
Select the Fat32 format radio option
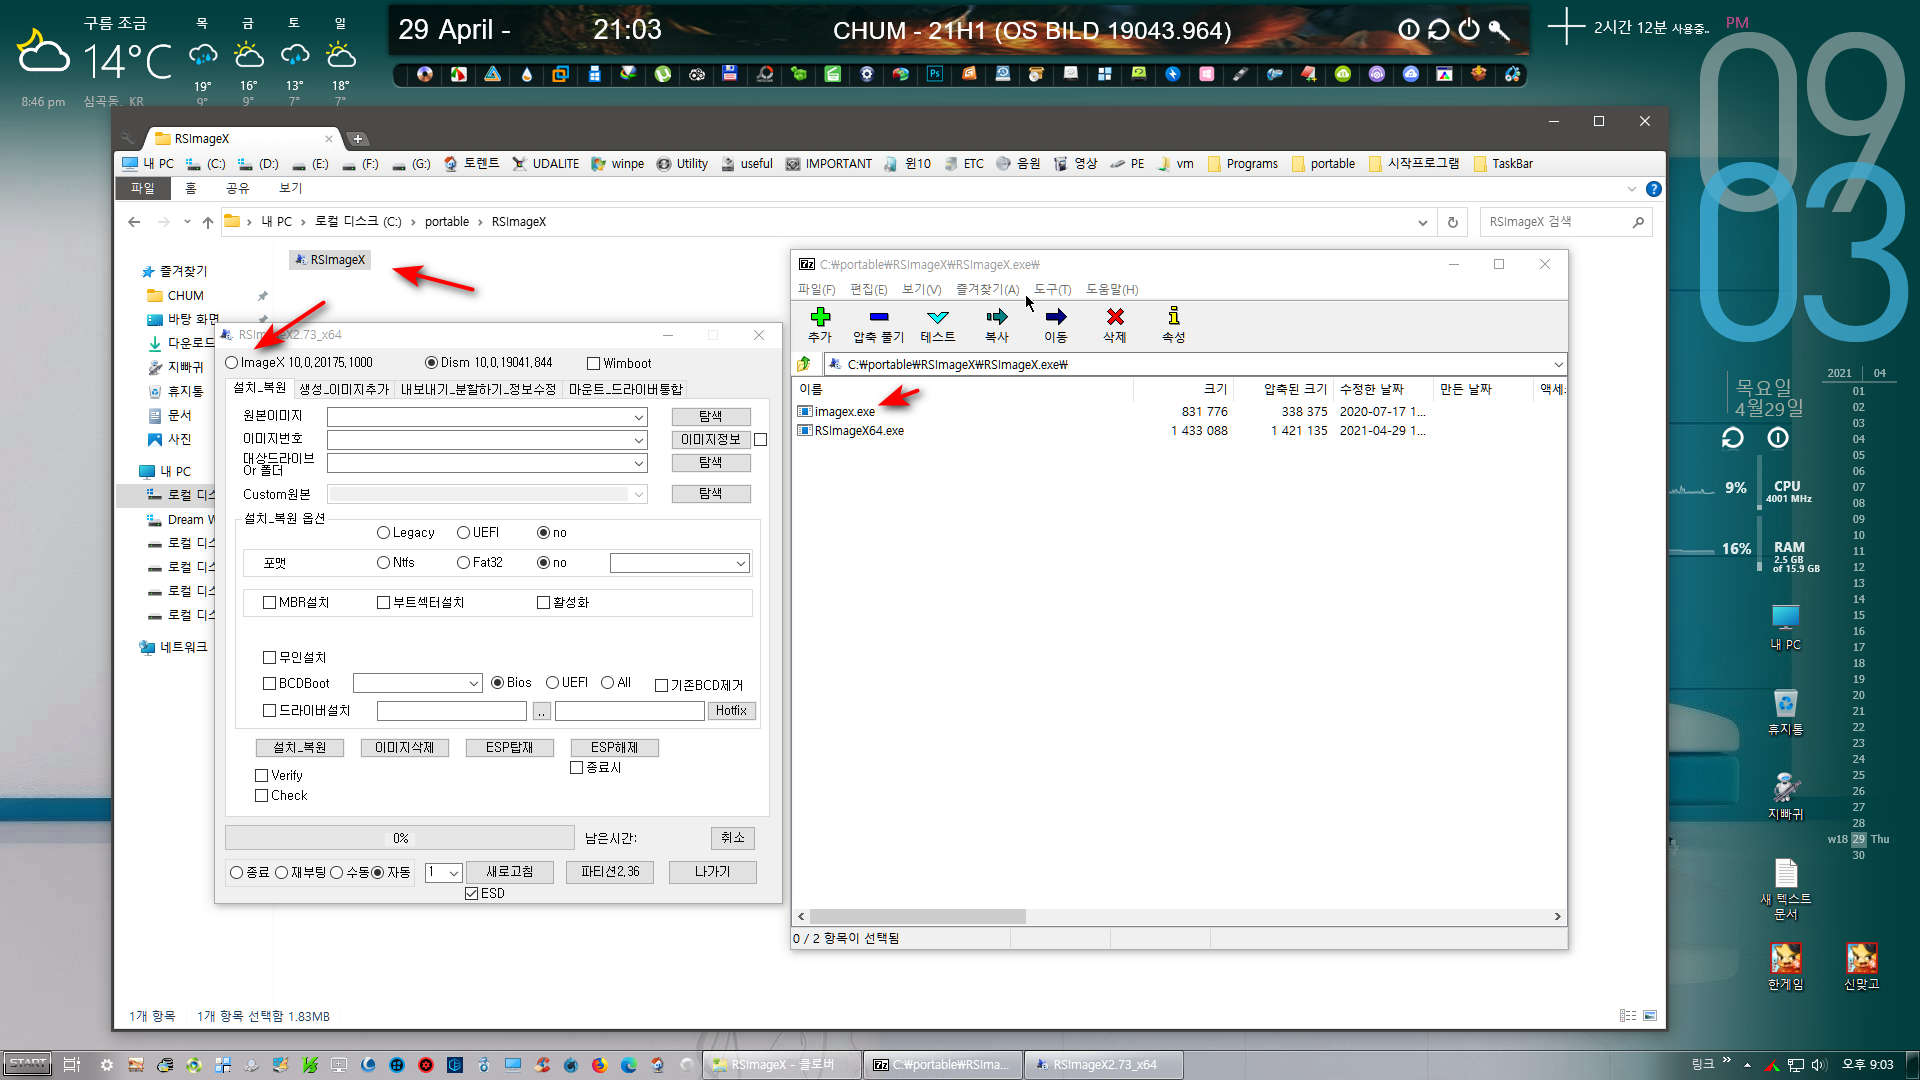coord(463,563)
